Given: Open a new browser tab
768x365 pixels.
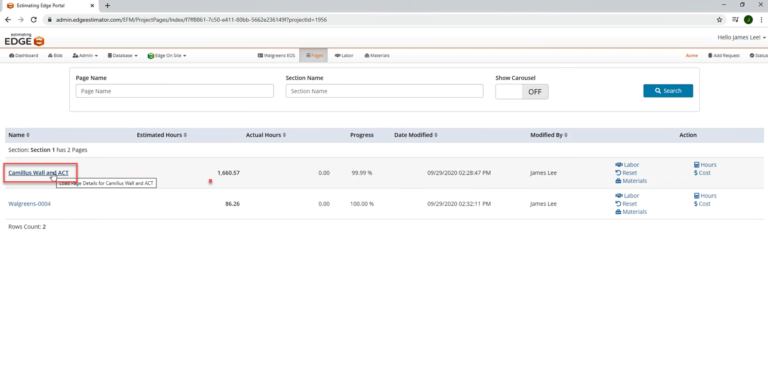Looking at the screenshot, I should [108, 6].
